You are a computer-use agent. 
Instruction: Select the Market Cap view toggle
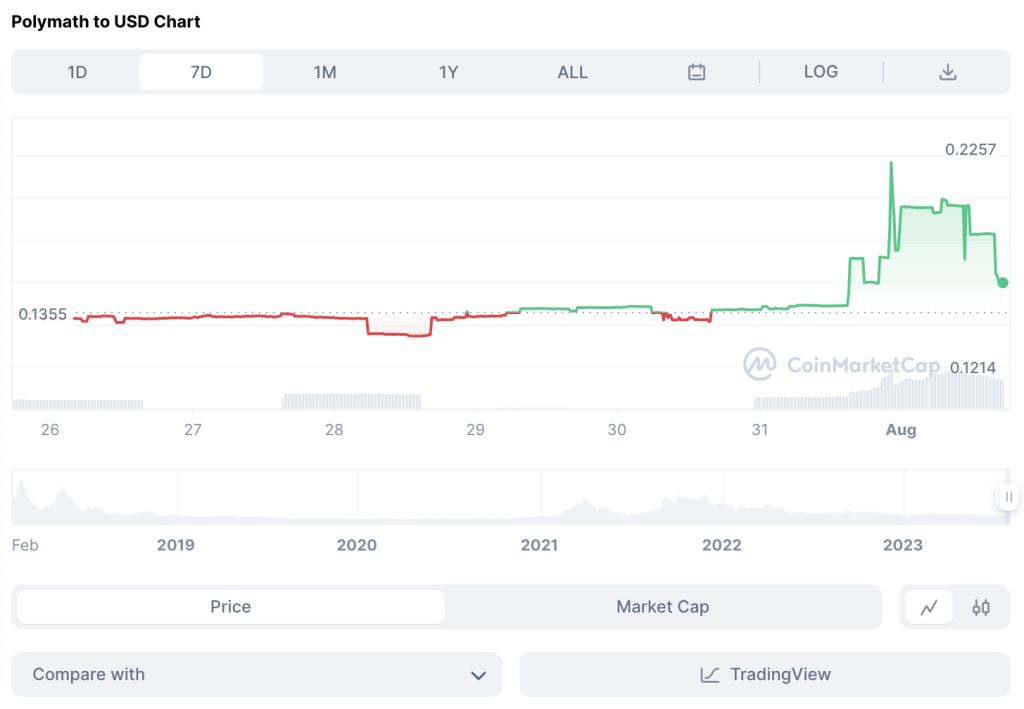662,607
